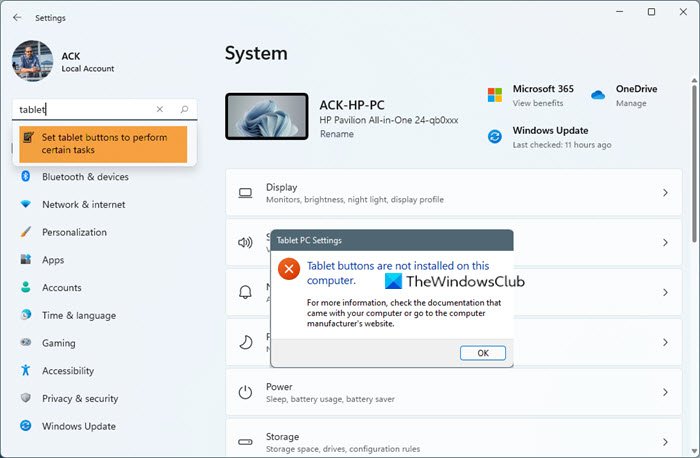
Task: Click the Tablet PC Settings title bar
Action: [x=392, y=240]
